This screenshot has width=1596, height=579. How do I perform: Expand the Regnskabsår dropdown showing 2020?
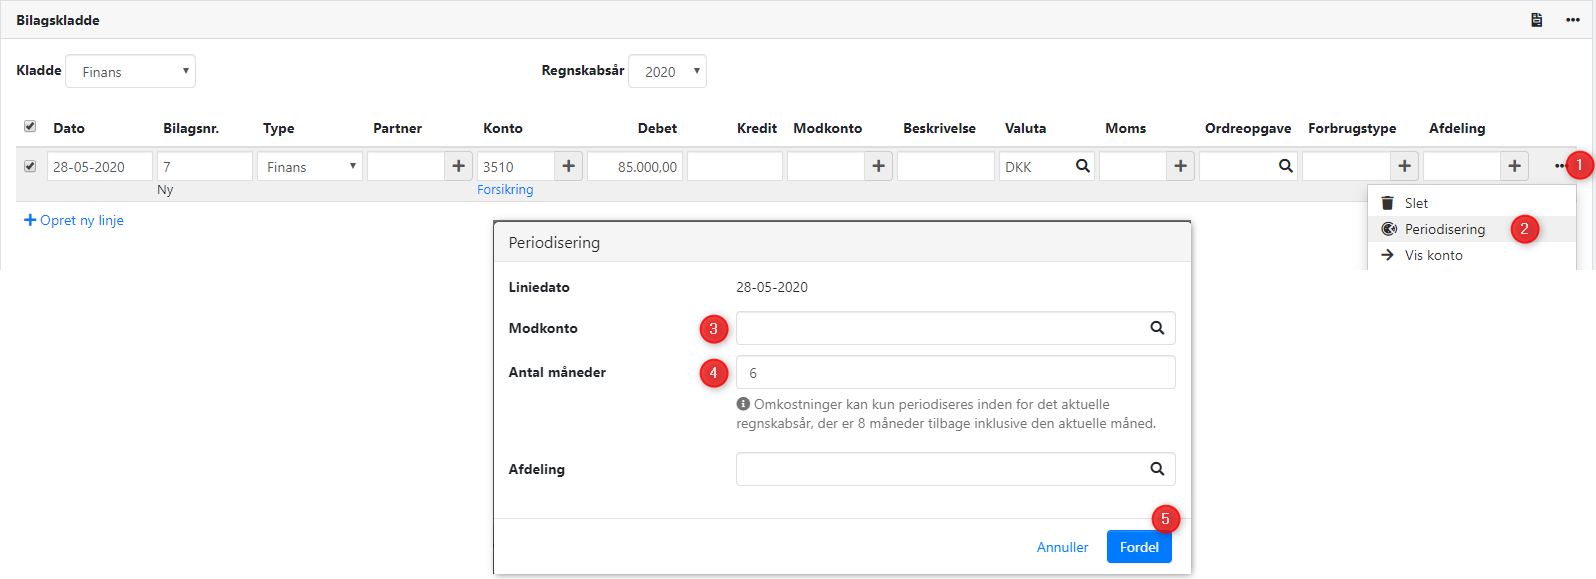[667, 71]
